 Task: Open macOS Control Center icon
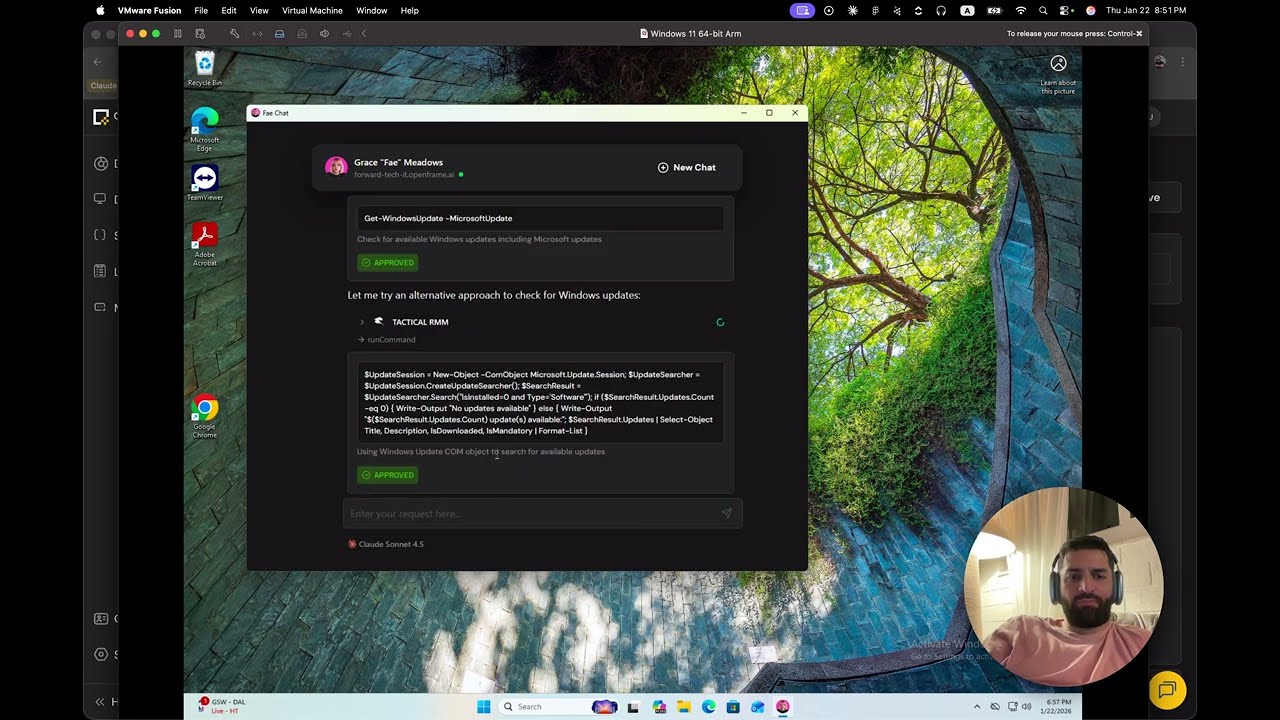tap(1066, 10)
